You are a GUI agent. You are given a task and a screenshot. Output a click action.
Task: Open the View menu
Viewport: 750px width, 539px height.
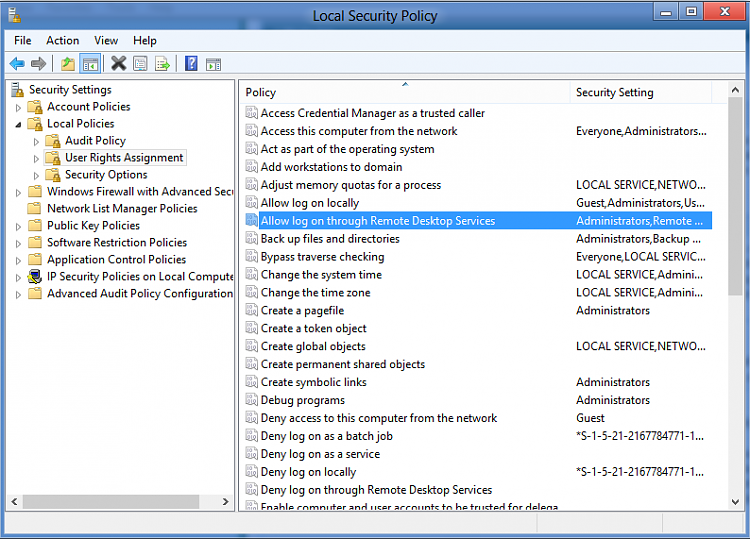point(106,41)
